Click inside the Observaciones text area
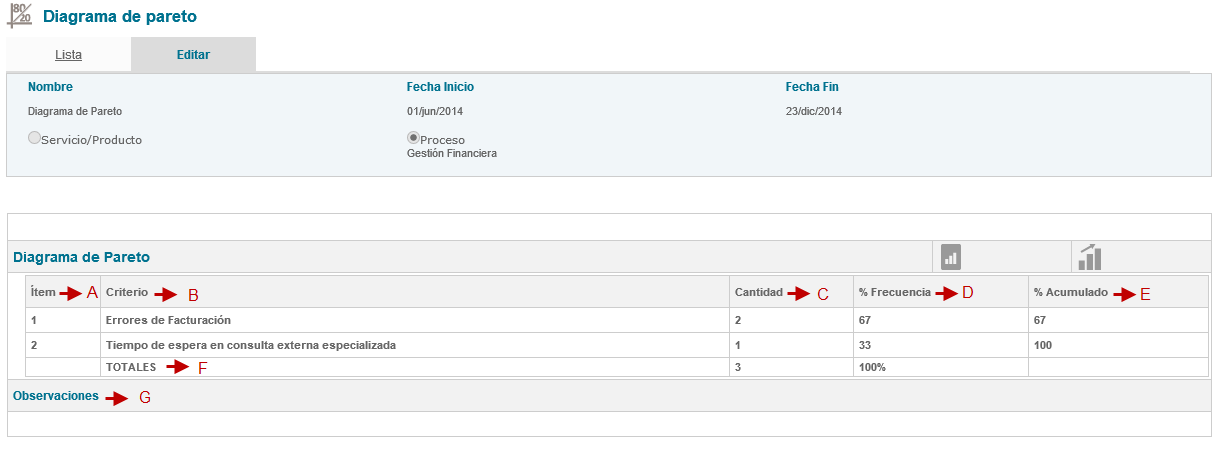This screenshot has height=459, width=1217. pos(608,424)
